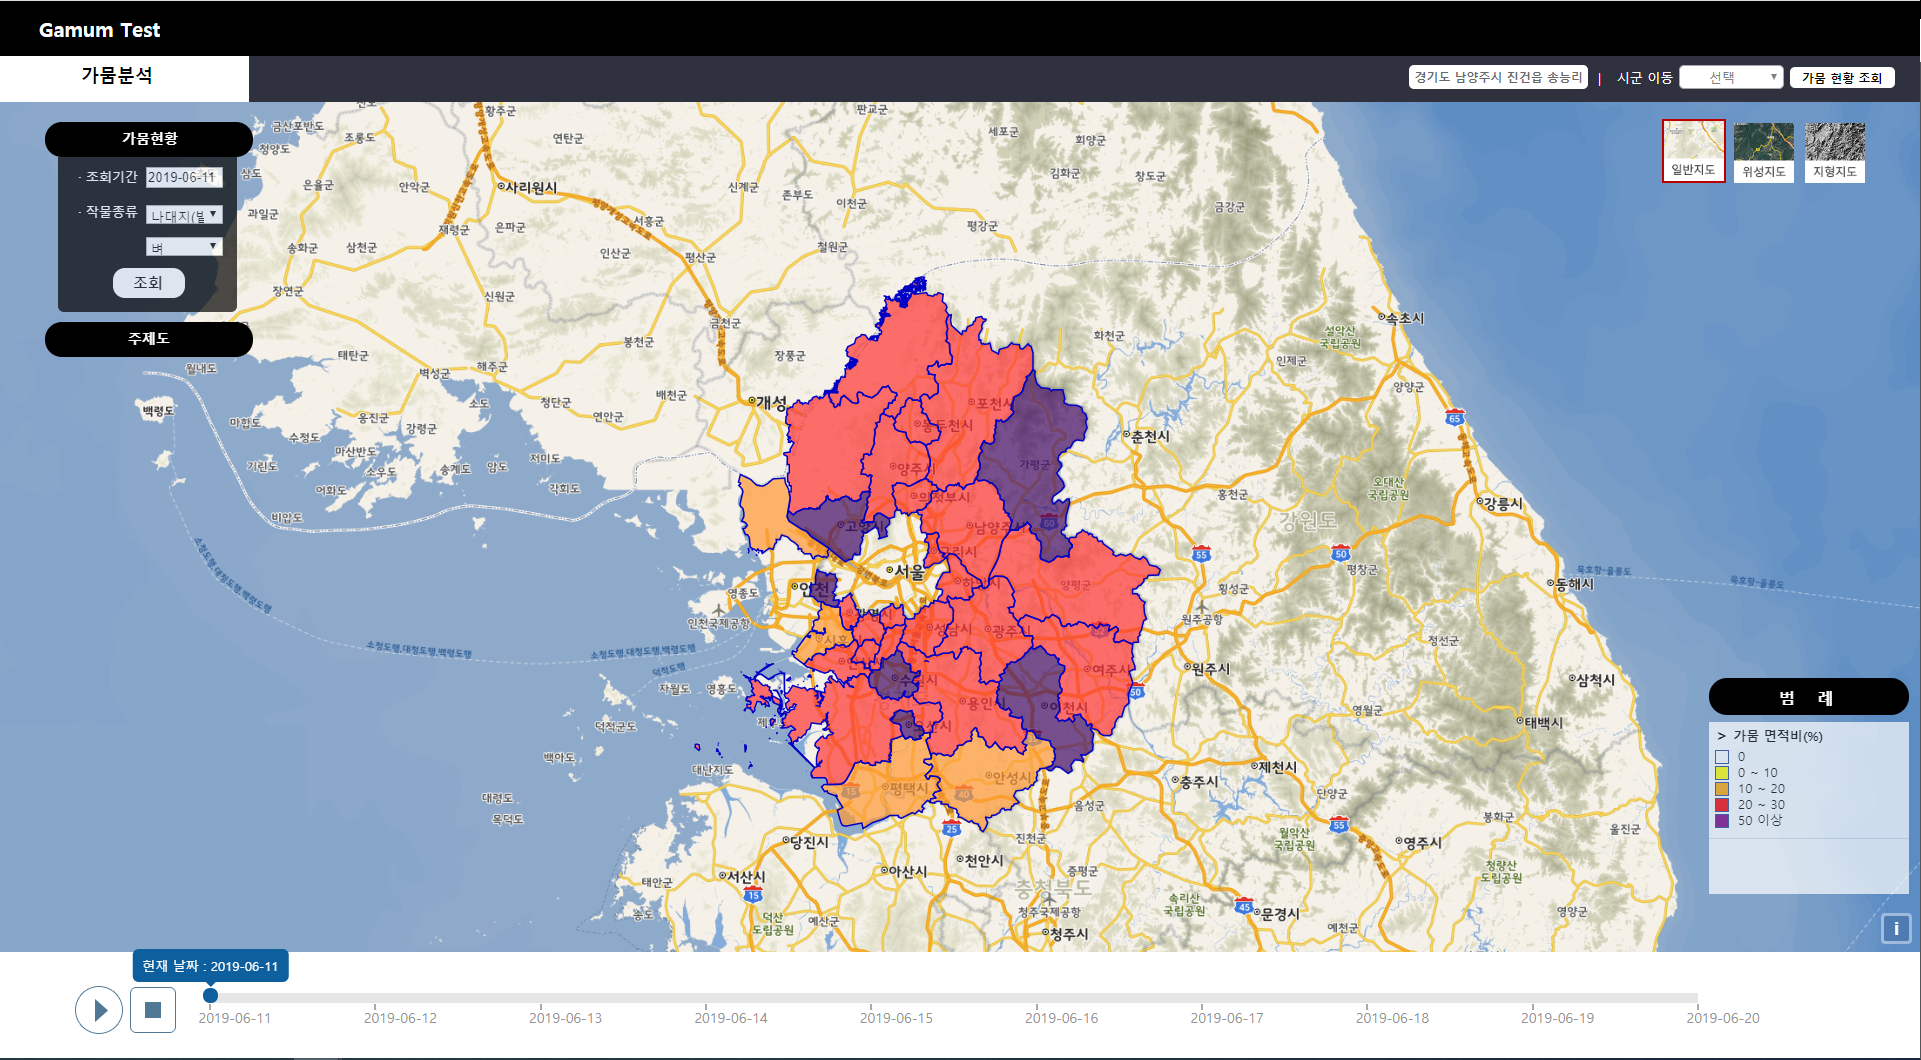Viewport: 1921px width, 1060px height.
Task: Start timeline playback with play button
Action: (x=99, y=1010)
